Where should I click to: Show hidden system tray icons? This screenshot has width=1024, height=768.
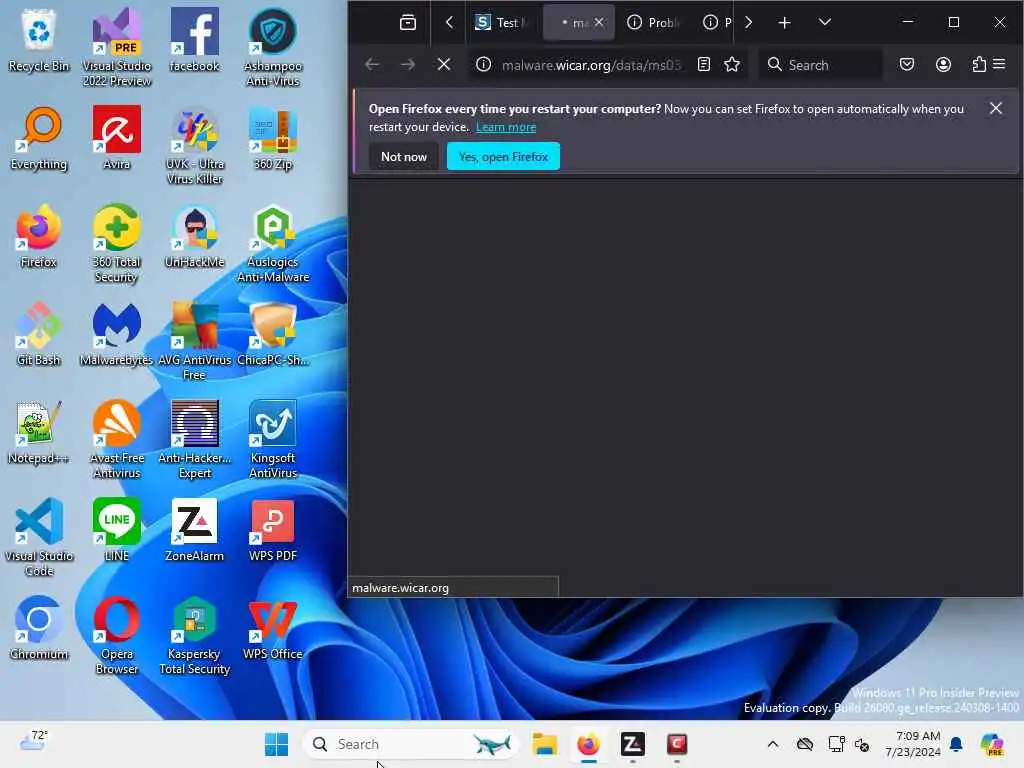point(773,744)
